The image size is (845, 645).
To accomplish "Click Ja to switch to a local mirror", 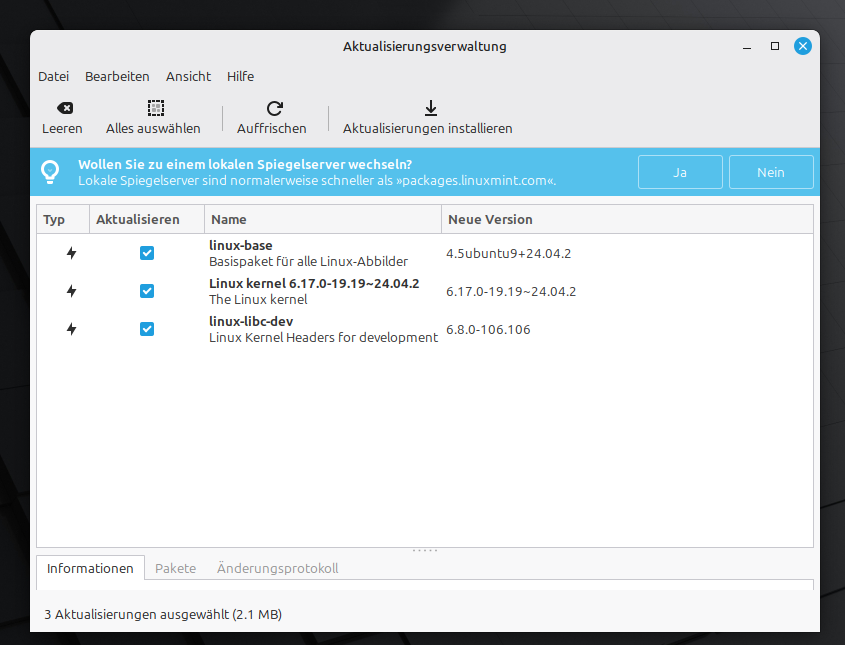I will click(x=680, y=172).
